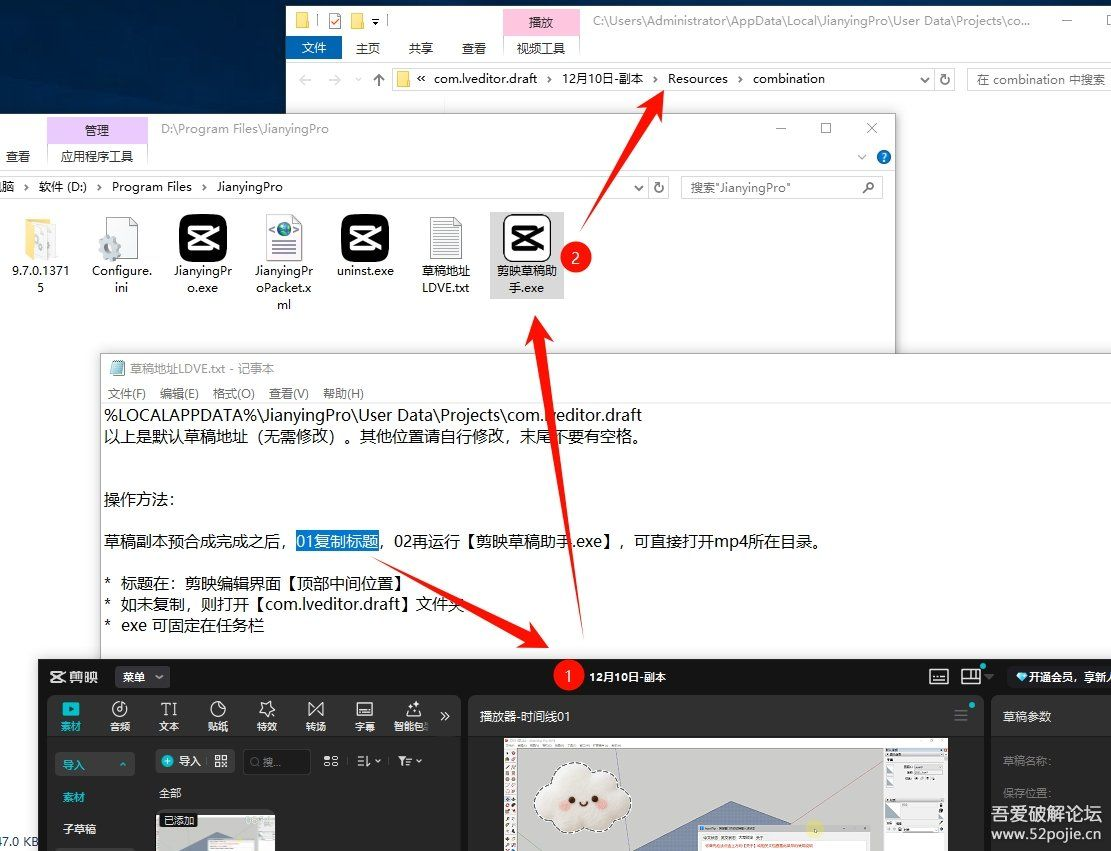Go to Program Files in the breadcrumb
The image size is (1111, 851).
coord(152,187)
